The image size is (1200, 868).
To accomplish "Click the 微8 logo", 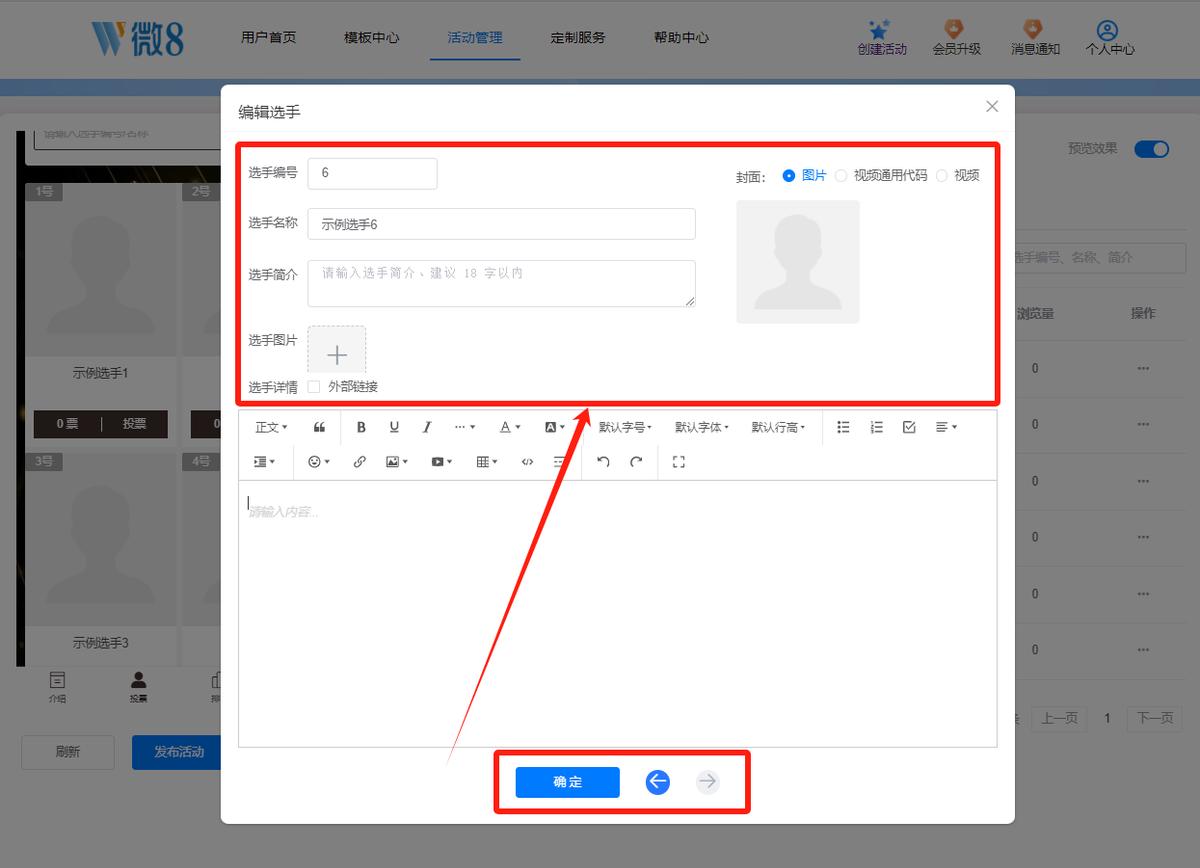I will 138,38.
